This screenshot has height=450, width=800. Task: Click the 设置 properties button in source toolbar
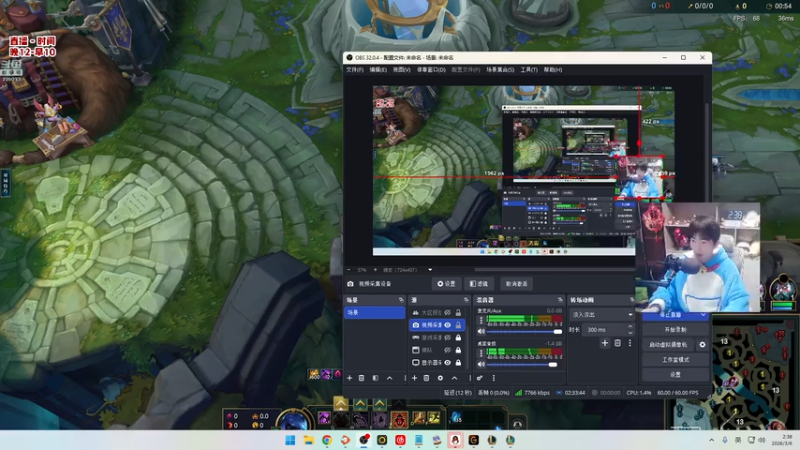point(446,284)
